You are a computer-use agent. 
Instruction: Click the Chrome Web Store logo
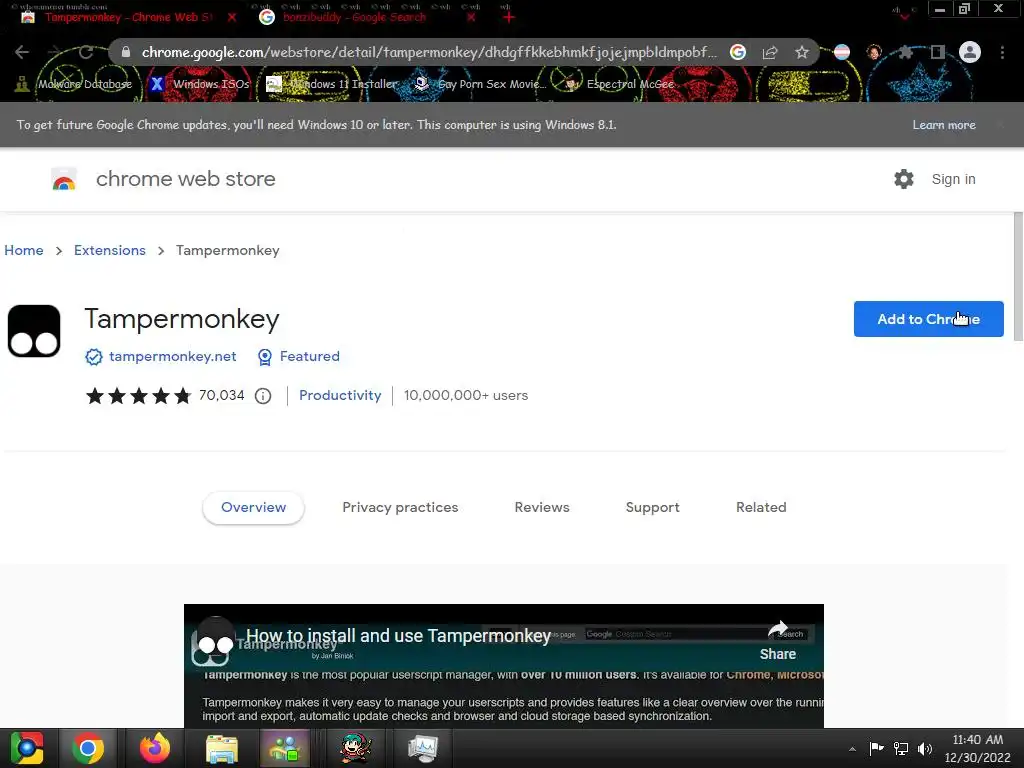click(64, 179)
